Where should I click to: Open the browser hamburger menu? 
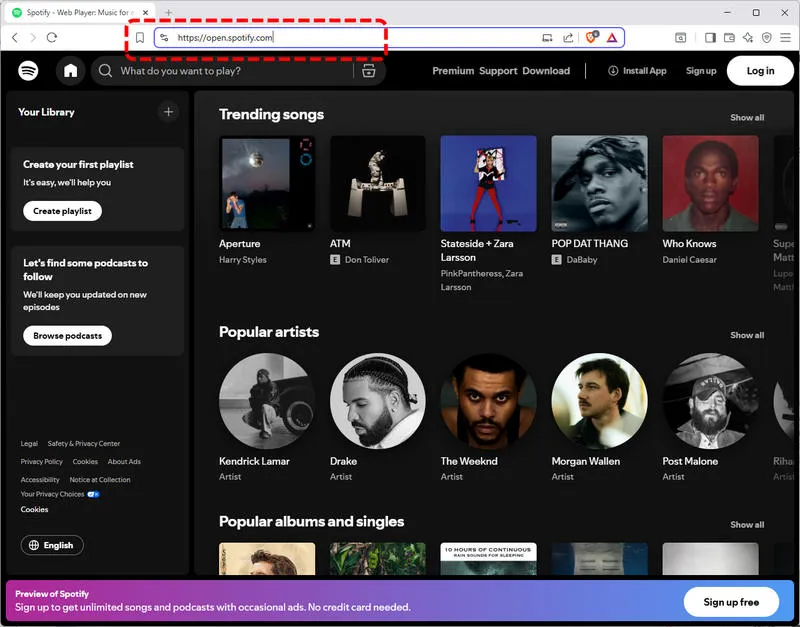click(787, 37)
